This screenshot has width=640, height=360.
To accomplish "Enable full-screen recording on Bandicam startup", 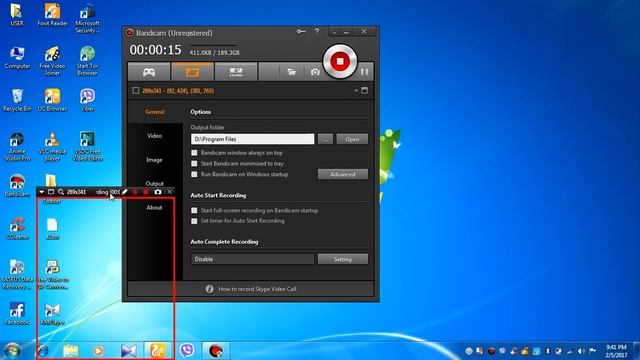I will 194,210.
